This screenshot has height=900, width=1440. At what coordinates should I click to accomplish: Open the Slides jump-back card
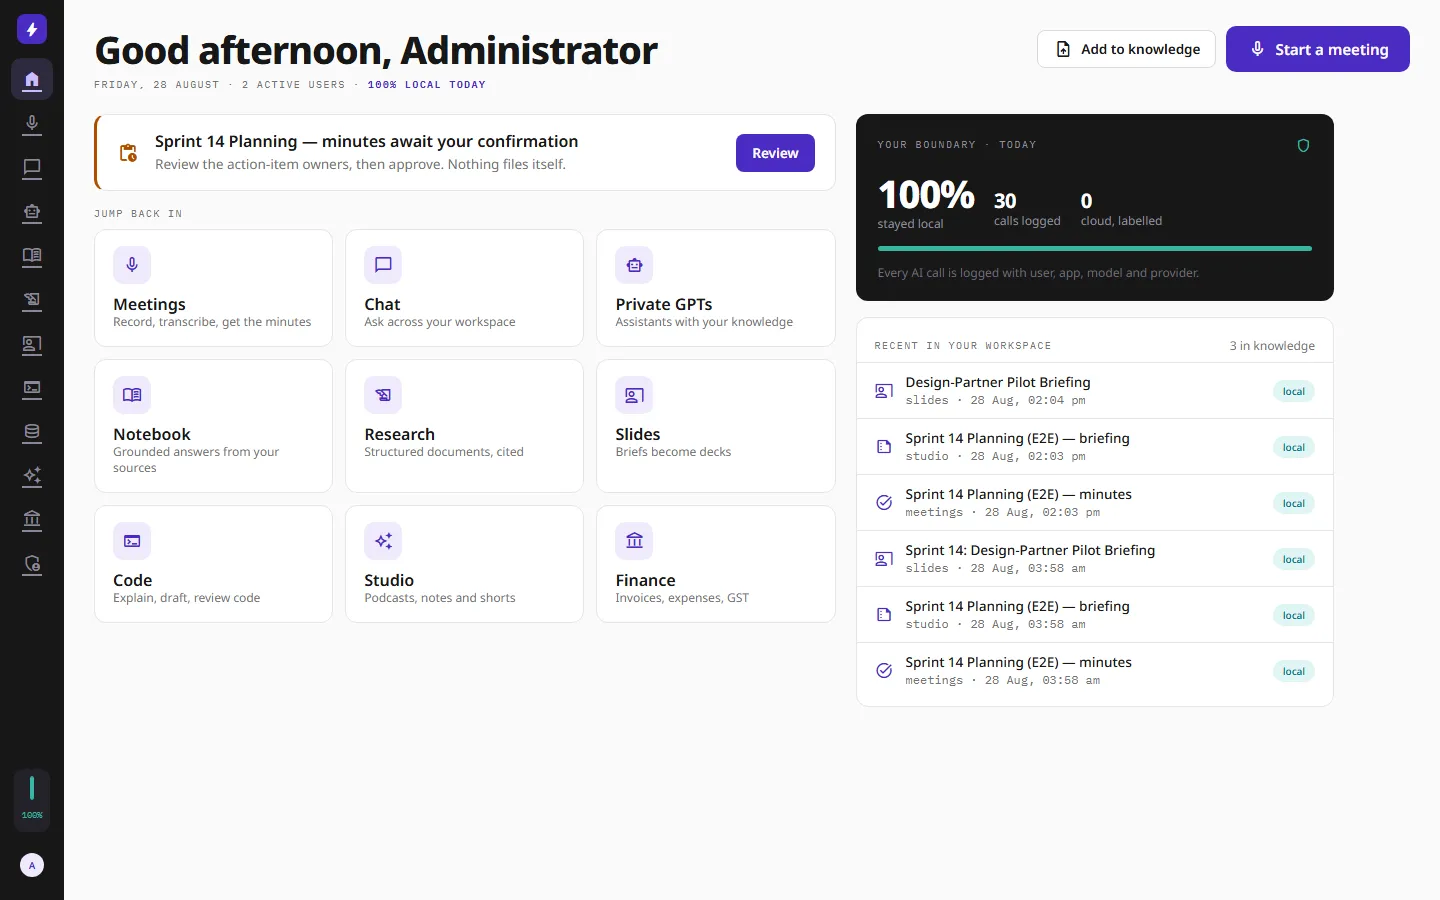[x=716, y=426]
